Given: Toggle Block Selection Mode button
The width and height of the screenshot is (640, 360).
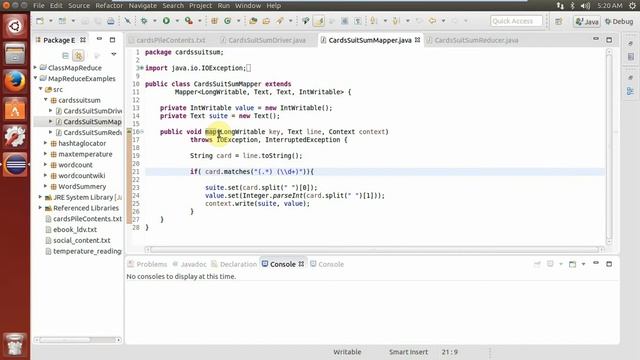Looking at the screenshot, I should click(344, 21).
